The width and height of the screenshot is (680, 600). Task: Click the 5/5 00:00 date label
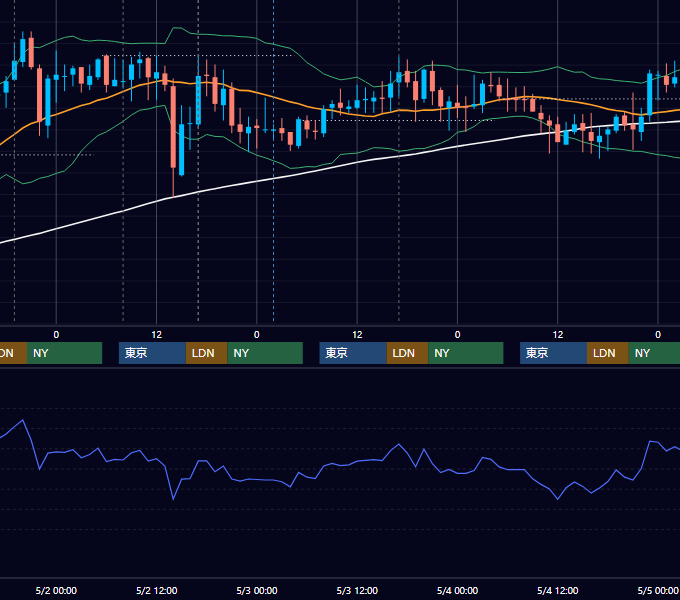(658, 590)
